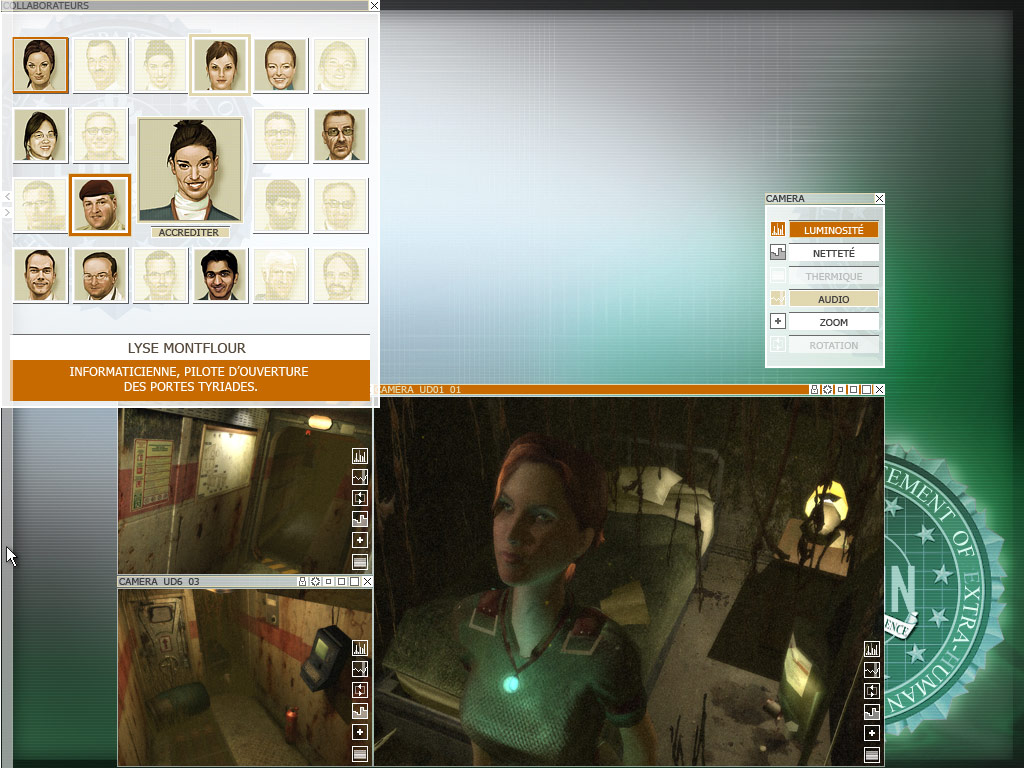The height and width of the screenshot is (768, 1024).
Task: Click plus zoom icon on UD6_03 feed
Action: click(x=360, y=733)
